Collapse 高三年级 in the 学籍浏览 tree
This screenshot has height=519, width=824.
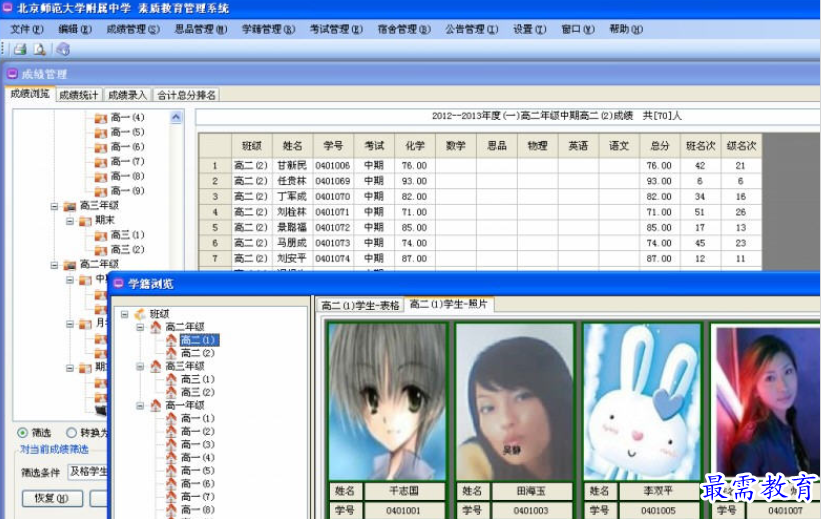140,366
